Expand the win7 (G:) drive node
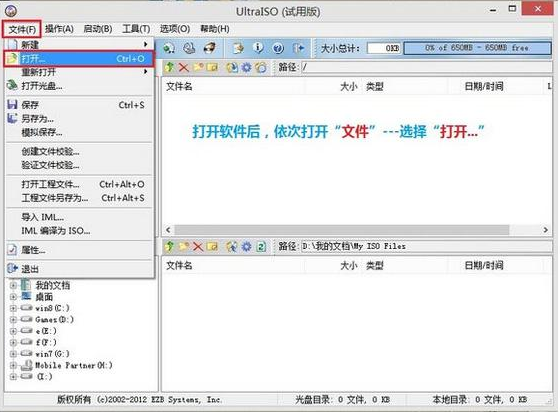The height and width of the screenshot is (412, 560). click(x=13, y=354)
